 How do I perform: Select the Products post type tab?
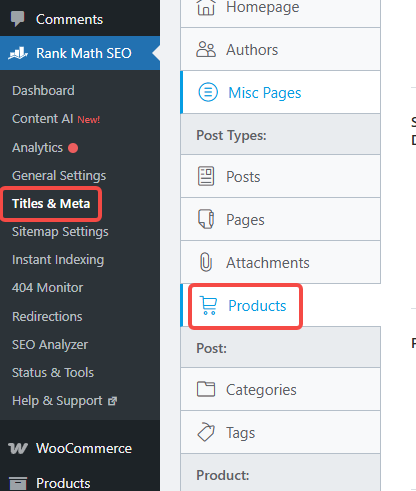280,305
